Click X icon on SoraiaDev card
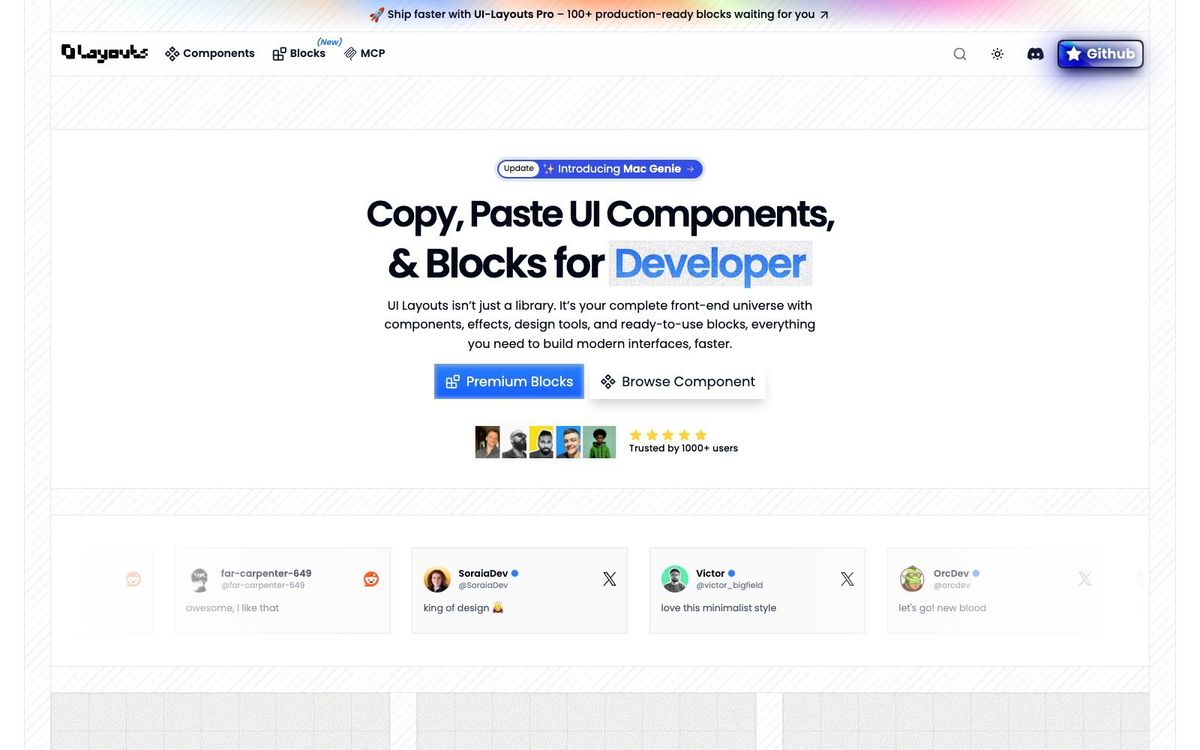This screenshot has width=1200, height=750. (609, 579)
